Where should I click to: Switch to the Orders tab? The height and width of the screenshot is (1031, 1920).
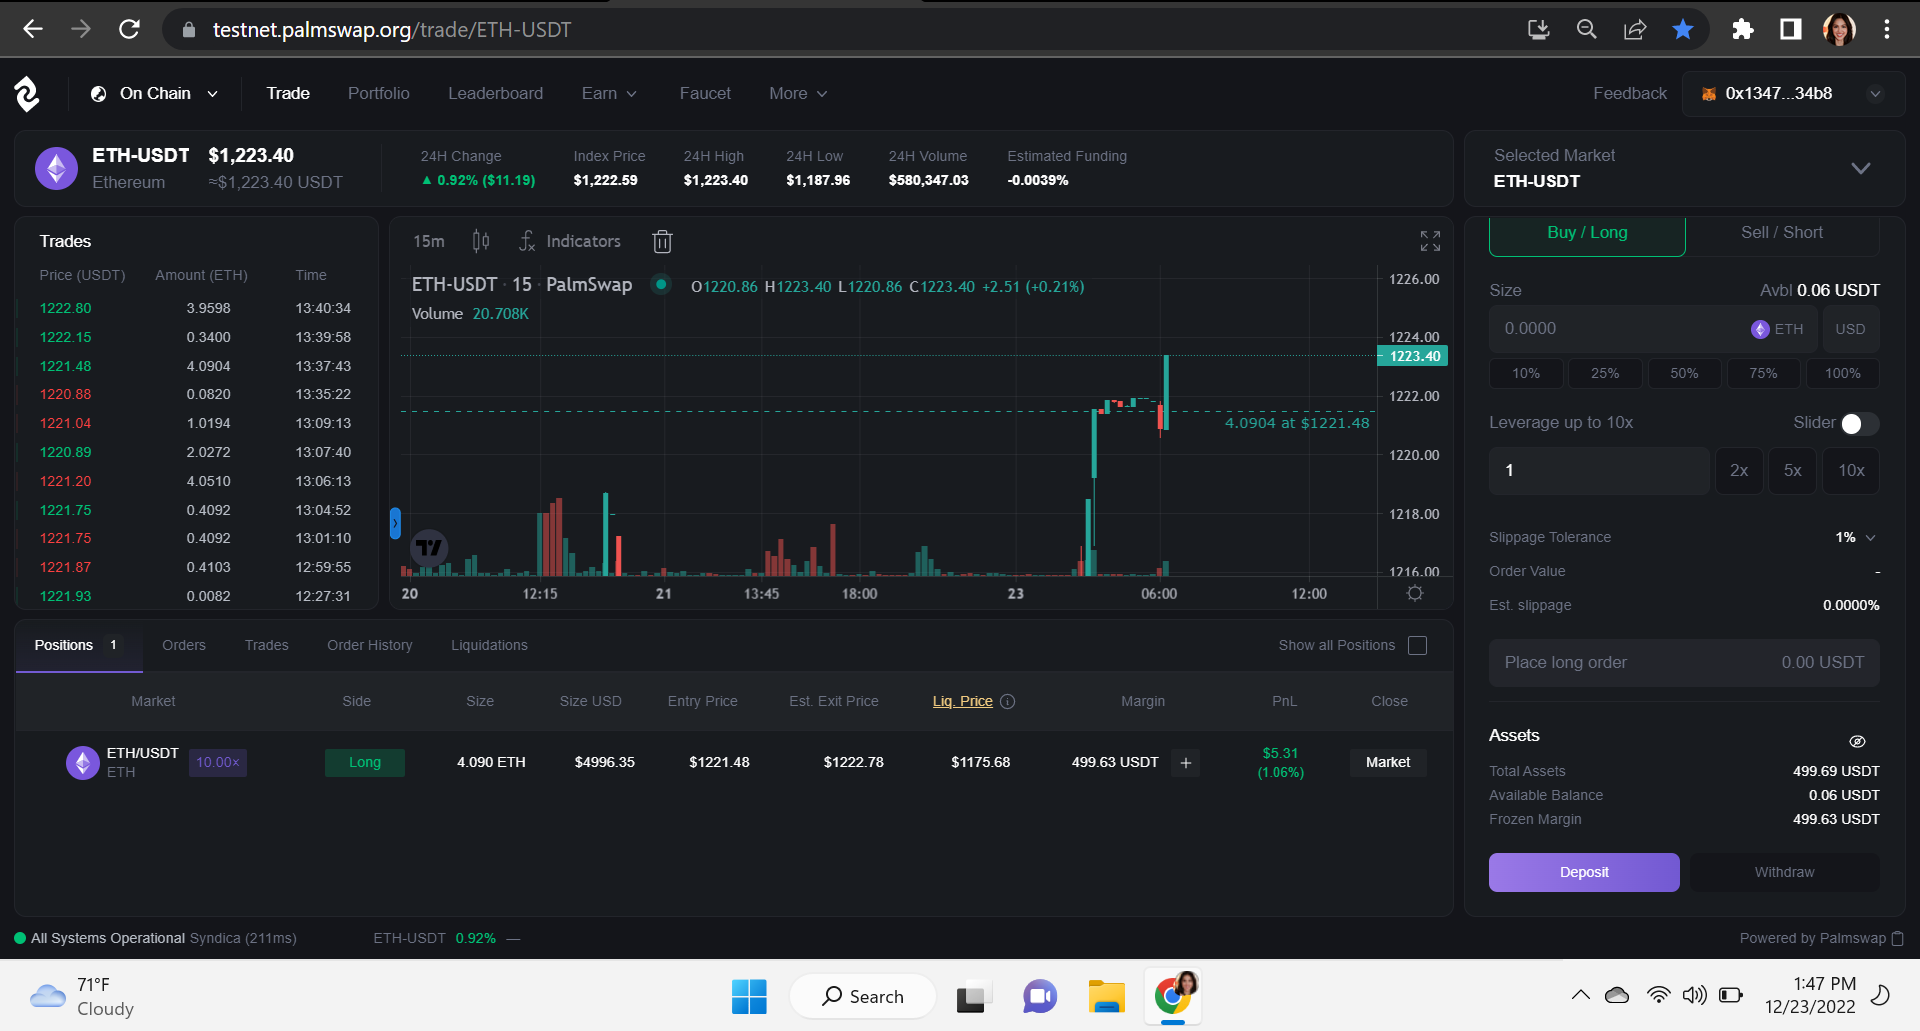point(184,645)
